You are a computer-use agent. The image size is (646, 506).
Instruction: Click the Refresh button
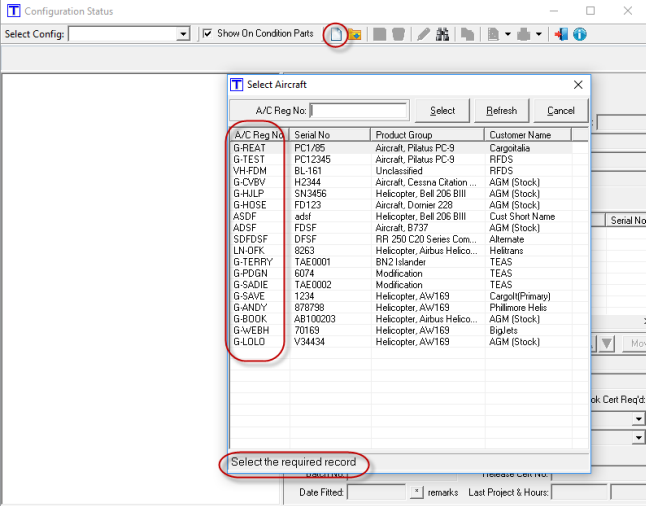pyautogui.click(x=501, y=110)
